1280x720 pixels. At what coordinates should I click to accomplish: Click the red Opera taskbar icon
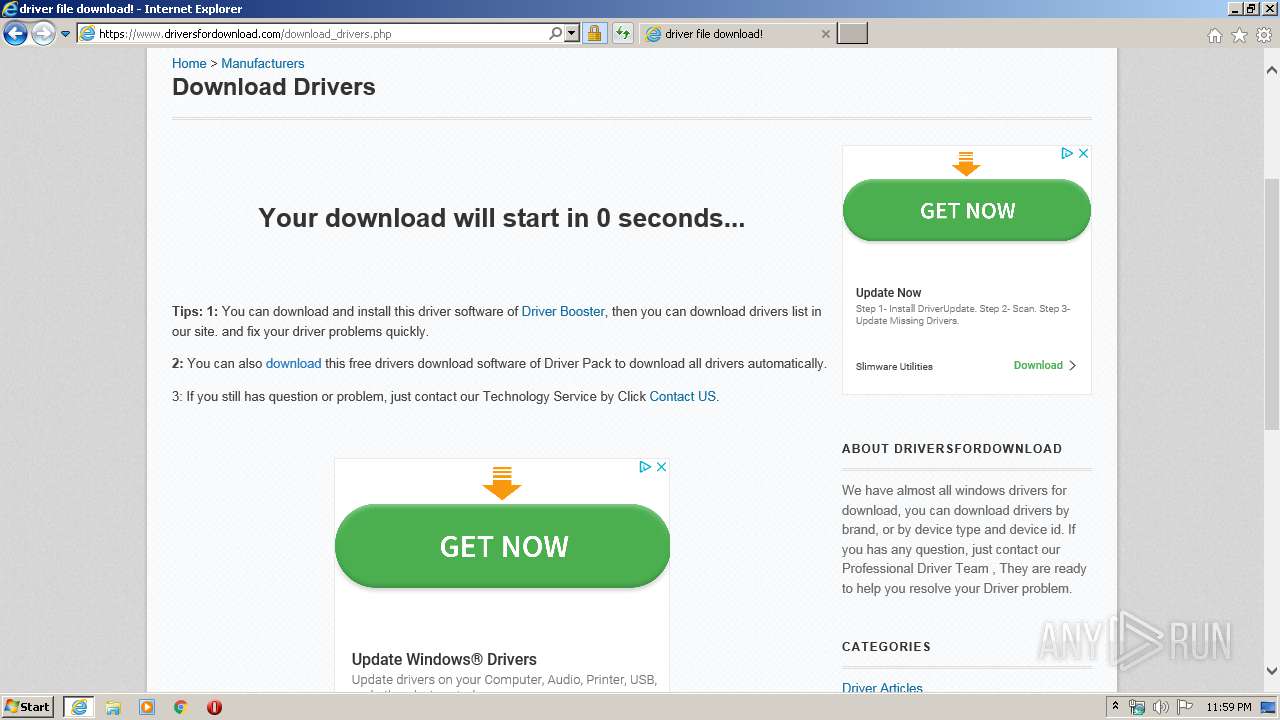pos(214,707)
